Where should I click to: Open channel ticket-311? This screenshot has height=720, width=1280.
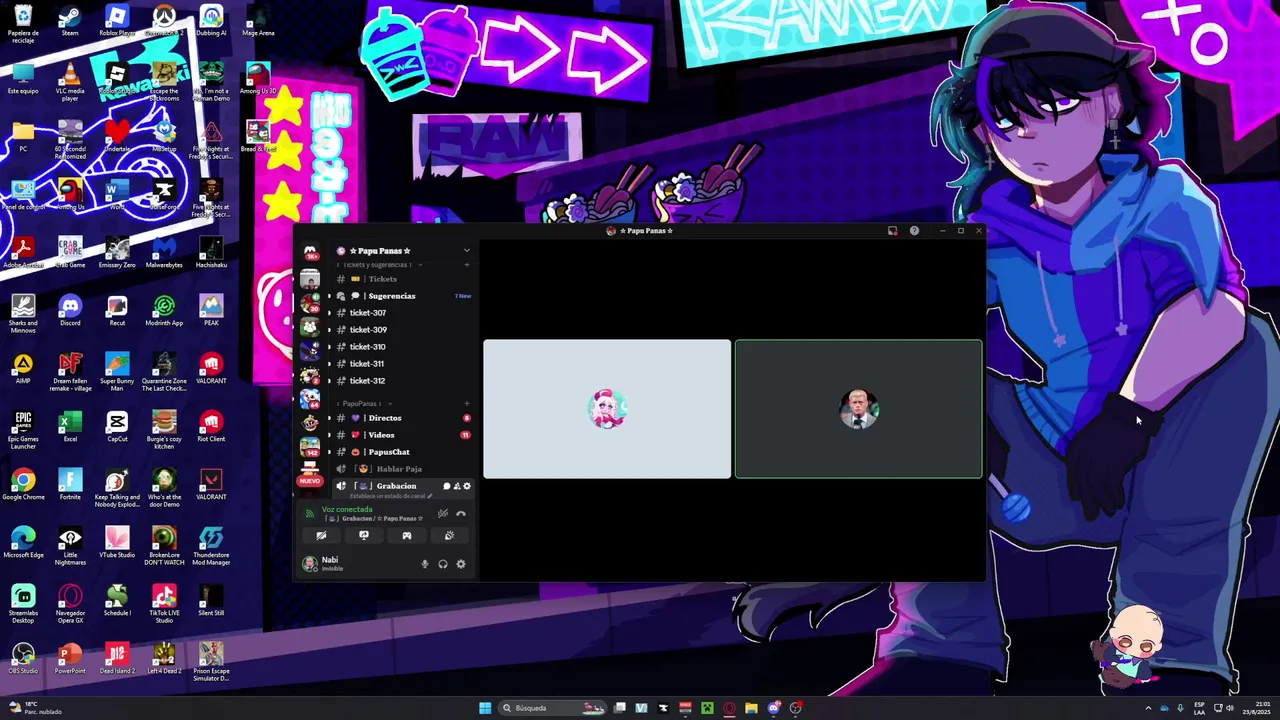tap(402, 364)
